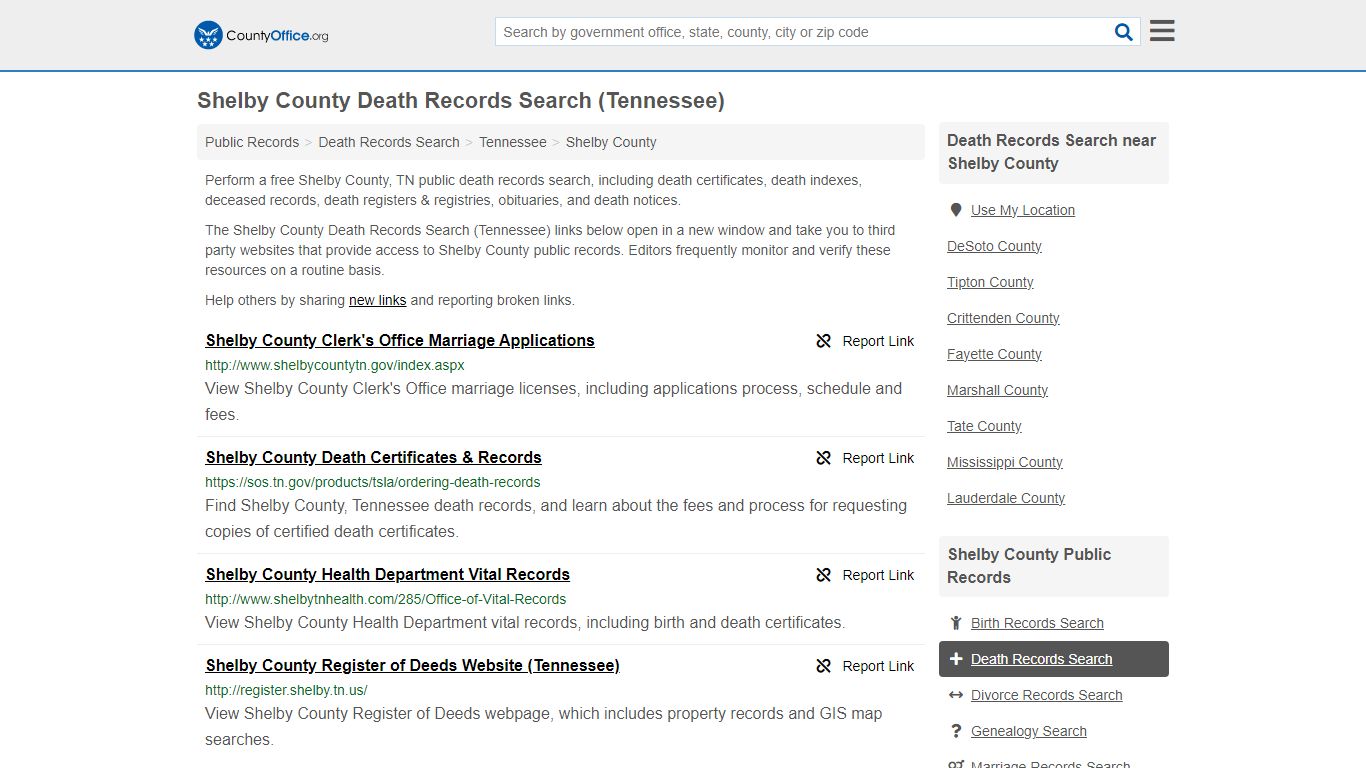Open Birth Records Search
The image size is (1366, 768).
(x=1037, y=623)
